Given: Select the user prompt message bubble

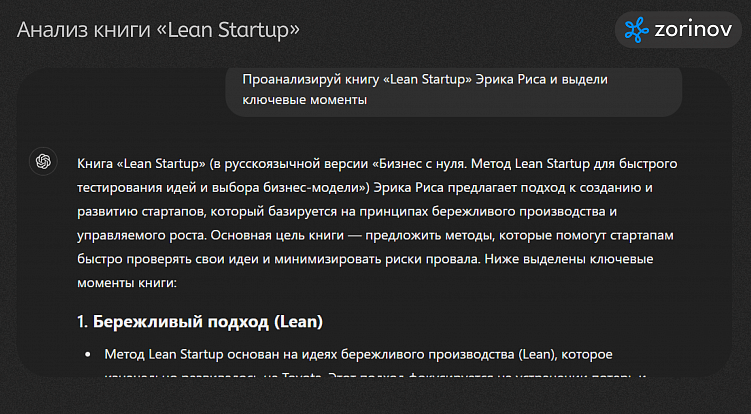Looking at the screenshot, I should click(453, 89).
